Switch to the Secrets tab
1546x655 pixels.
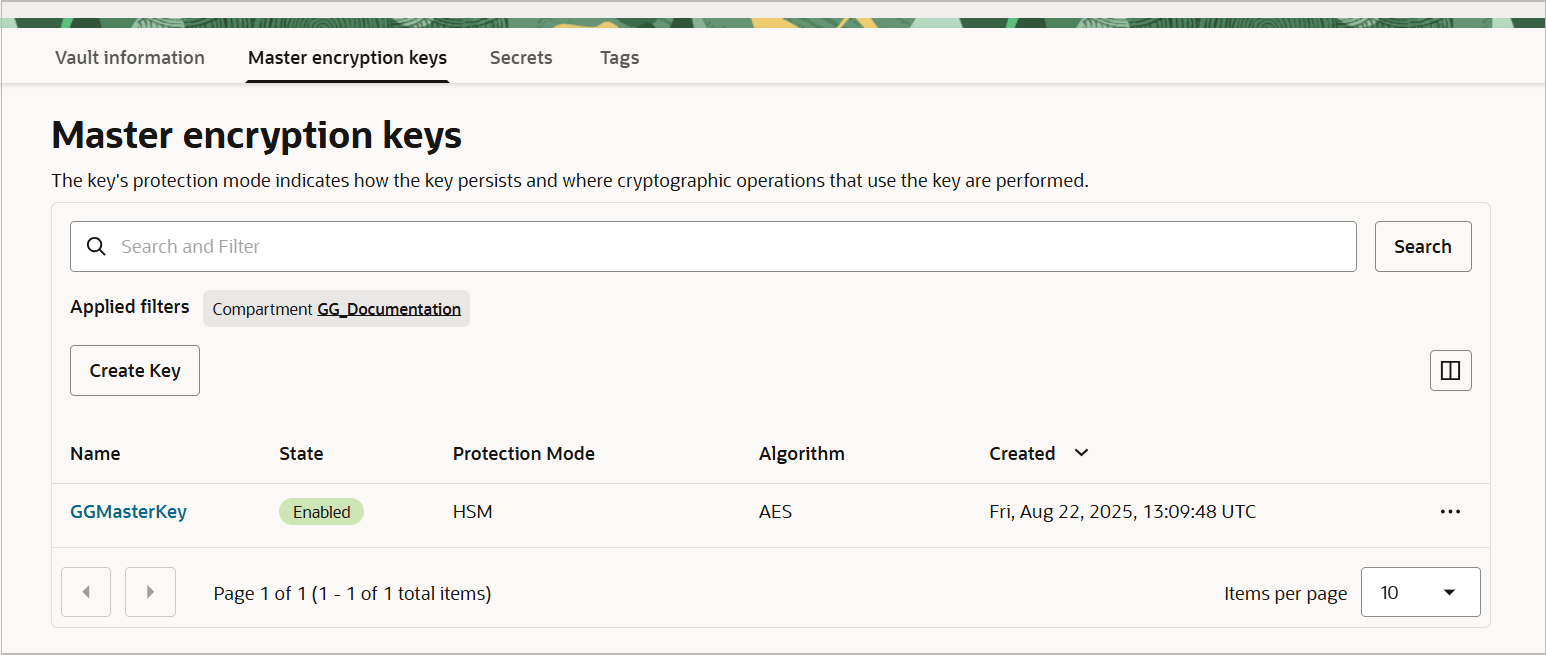point(521,57)
